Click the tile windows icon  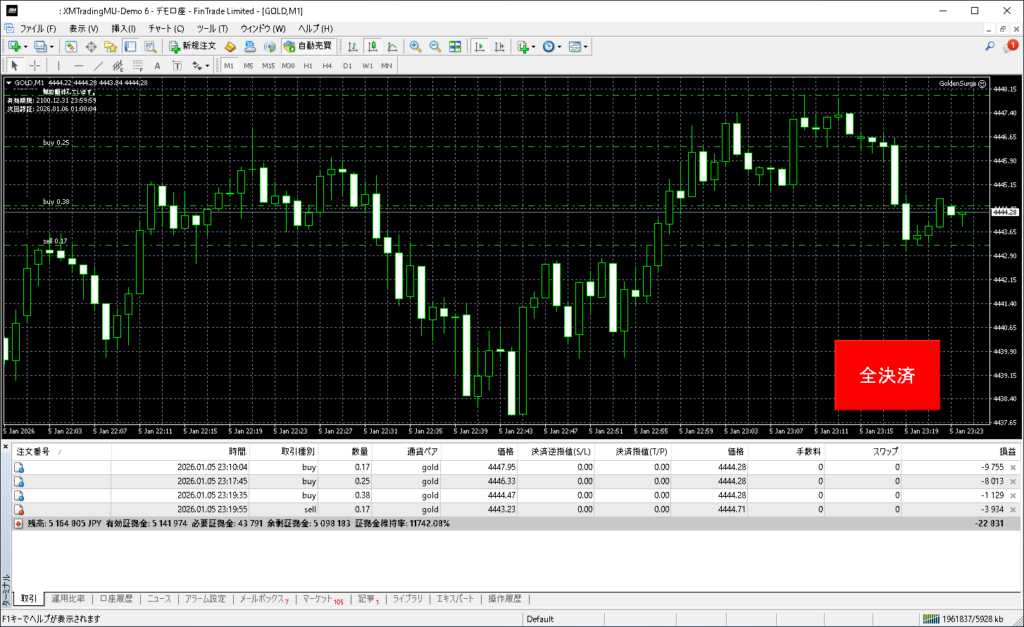click(x=455, y=46)
